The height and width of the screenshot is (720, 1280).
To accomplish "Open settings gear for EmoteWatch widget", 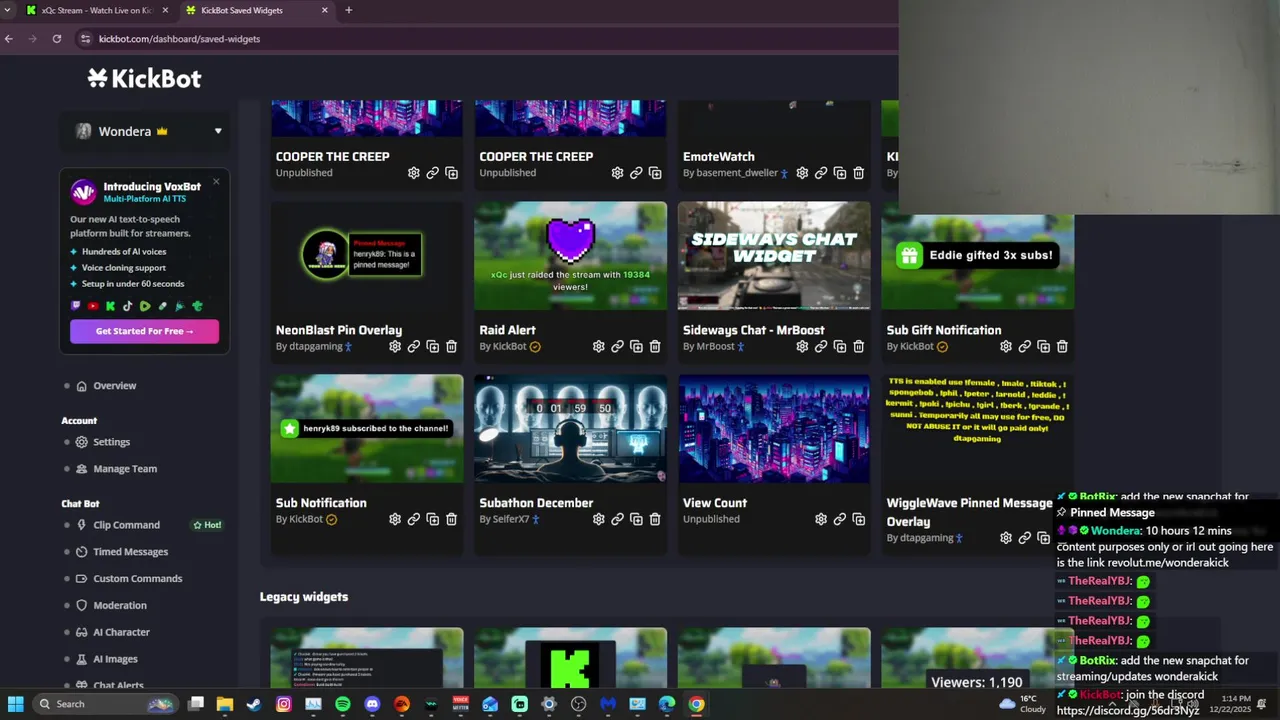I will click(802, 173).
